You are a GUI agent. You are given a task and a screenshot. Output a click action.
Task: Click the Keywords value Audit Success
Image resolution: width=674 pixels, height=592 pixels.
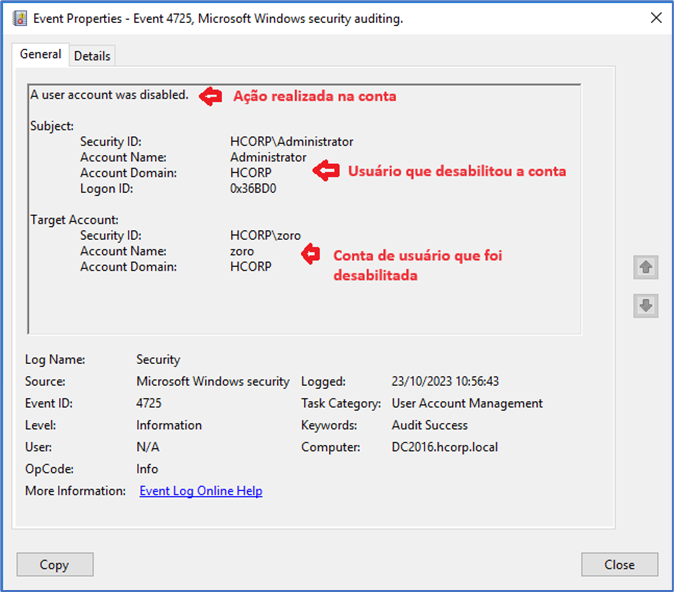[x=430, y=425]
